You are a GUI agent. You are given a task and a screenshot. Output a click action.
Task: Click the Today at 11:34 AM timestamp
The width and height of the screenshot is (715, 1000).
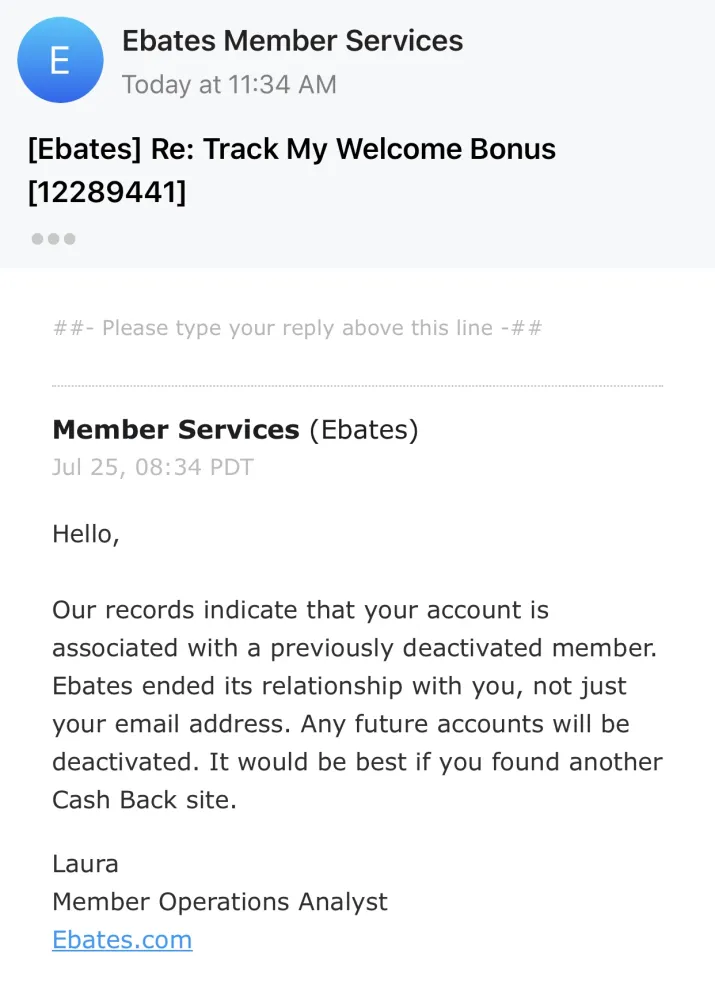[x=229, y=85]
